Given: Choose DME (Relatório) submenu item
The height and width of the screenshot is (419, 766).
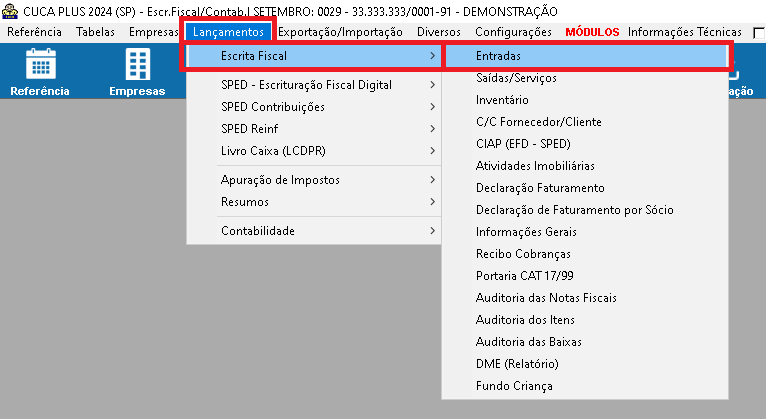Looking at the screenshot, I should 585,364.
